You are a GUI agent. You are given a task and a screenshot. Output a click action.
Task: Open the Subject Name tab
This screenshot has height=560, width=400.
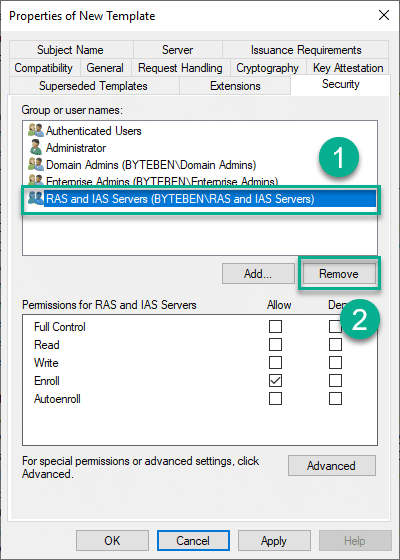click(71, 50)
